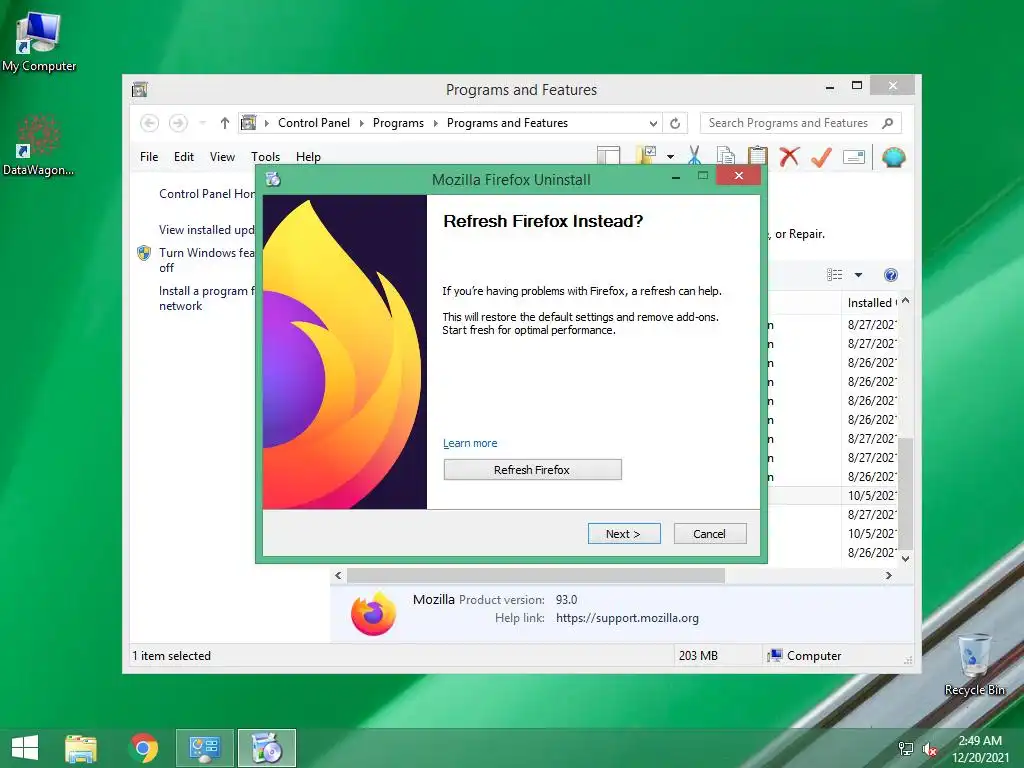Click the Programs breadcrumb
This screenshot has height=768, width=1024.
click(x=398, y=123)
